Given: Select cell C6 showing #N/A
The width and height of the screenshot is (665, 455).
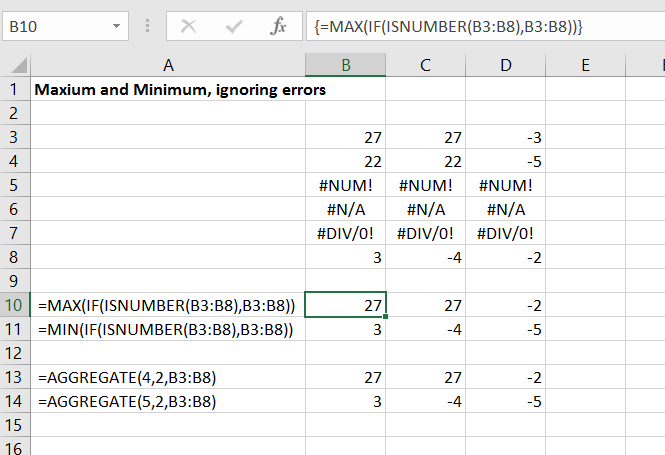Looking at the screenshot, I should click(x=425, y=209).
